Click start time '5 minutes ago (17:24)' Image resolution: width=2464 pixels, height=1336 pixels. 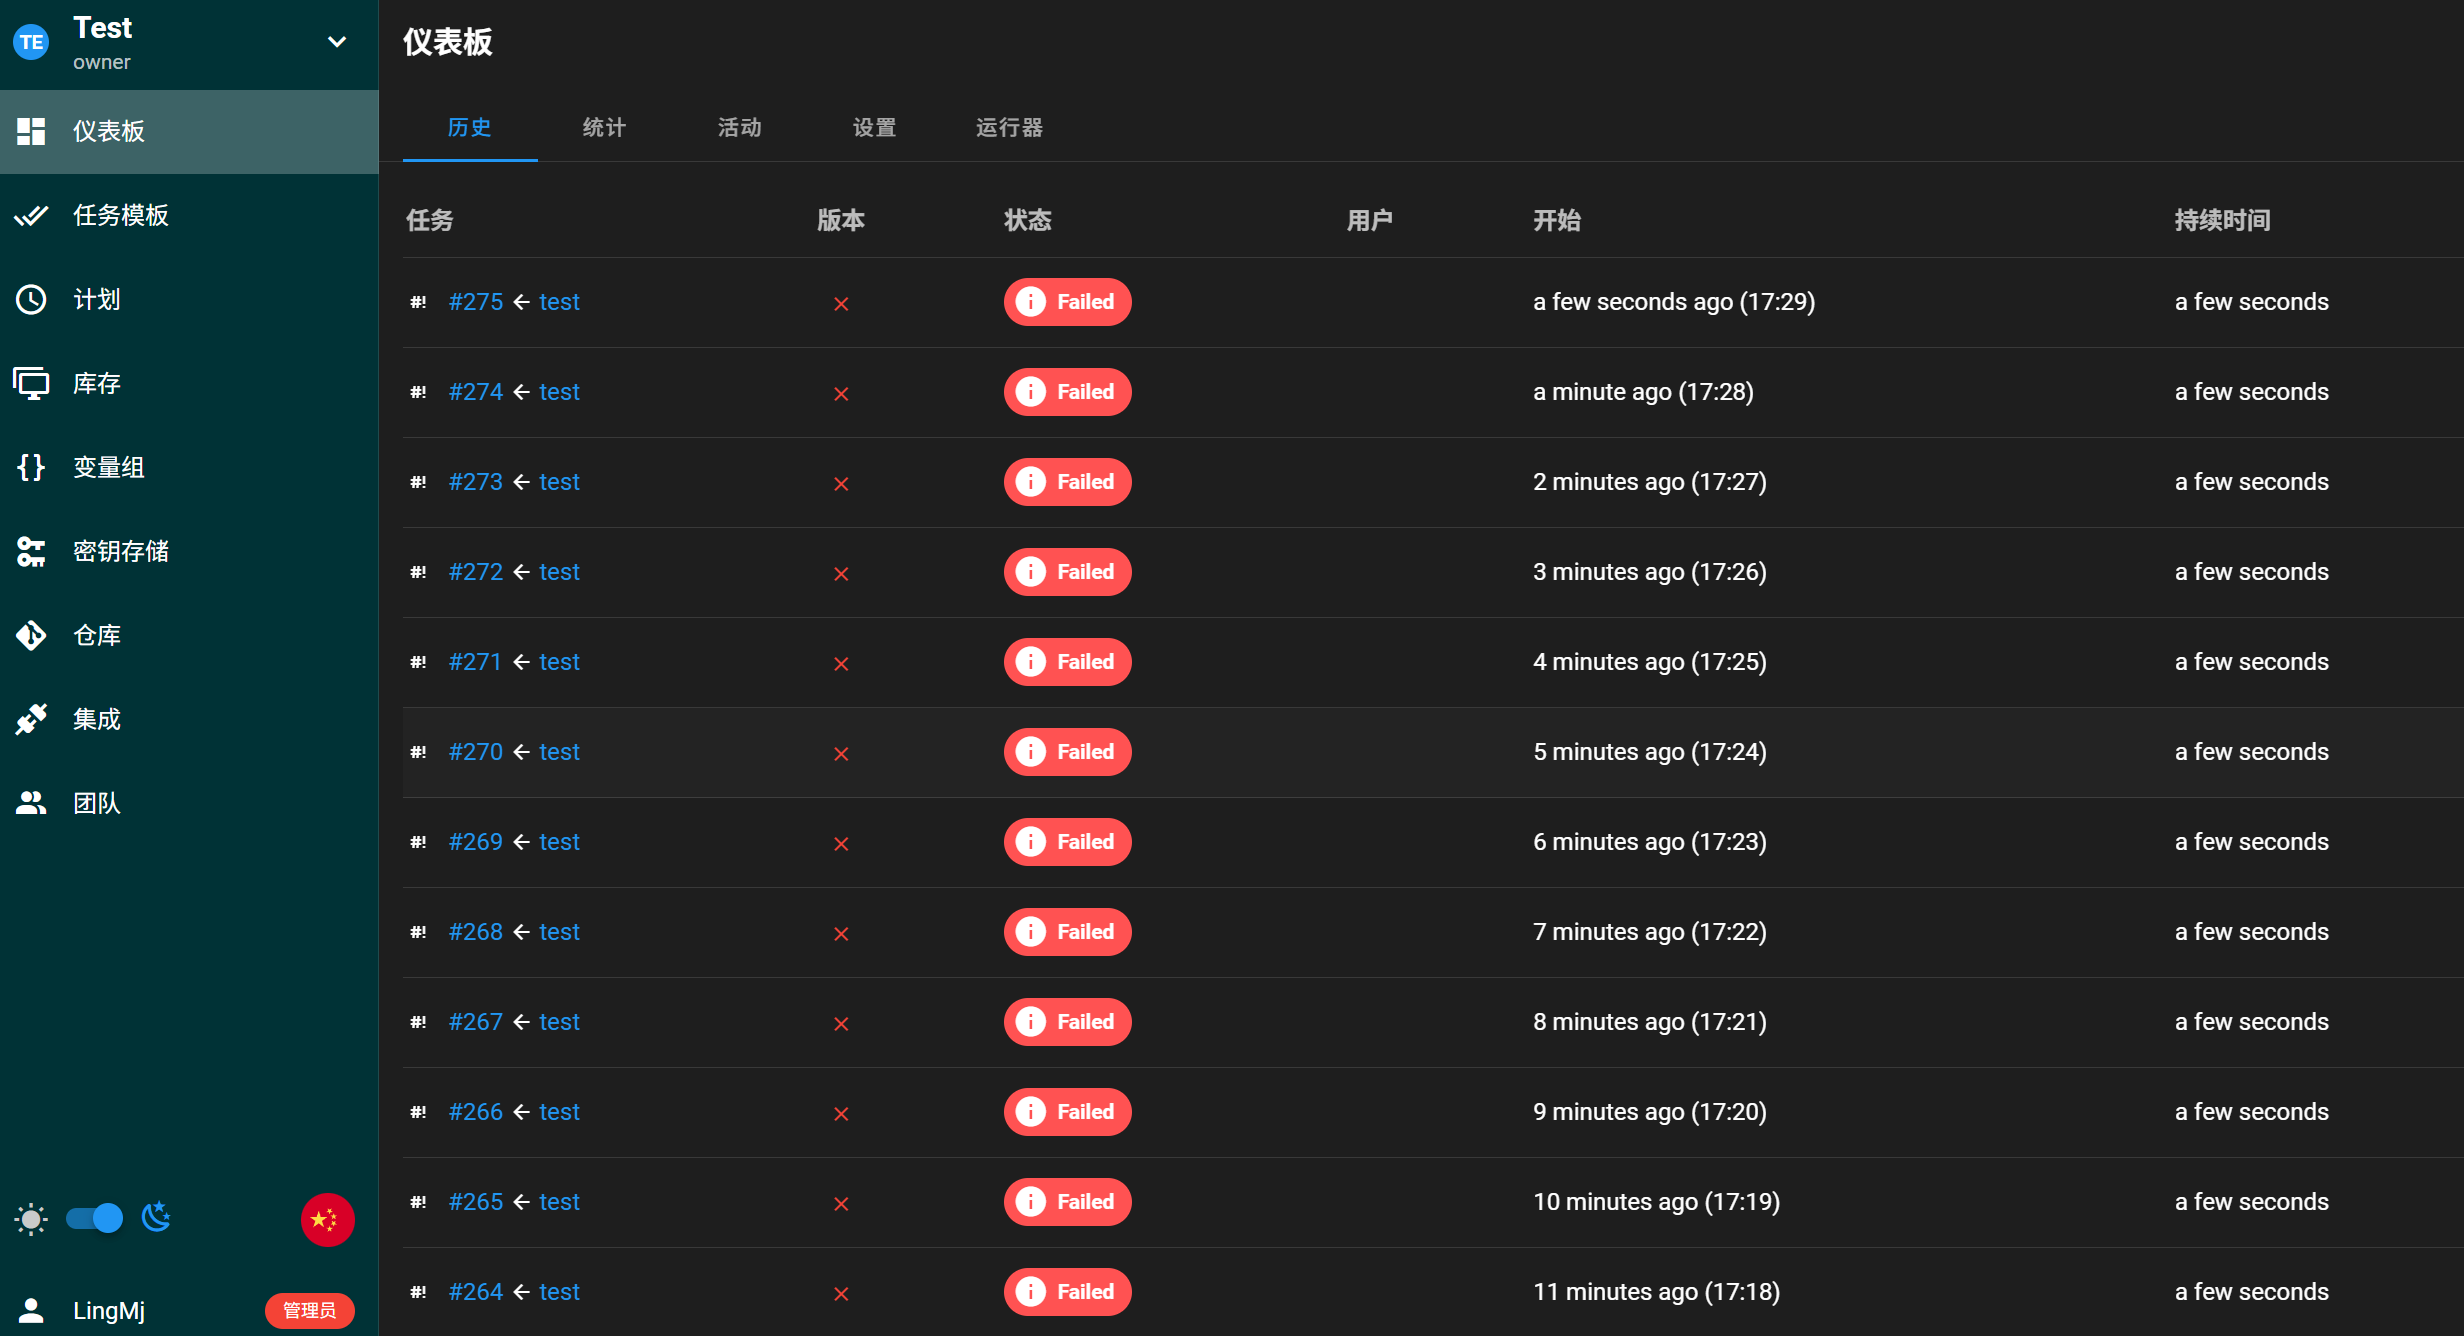point(1650,752)
